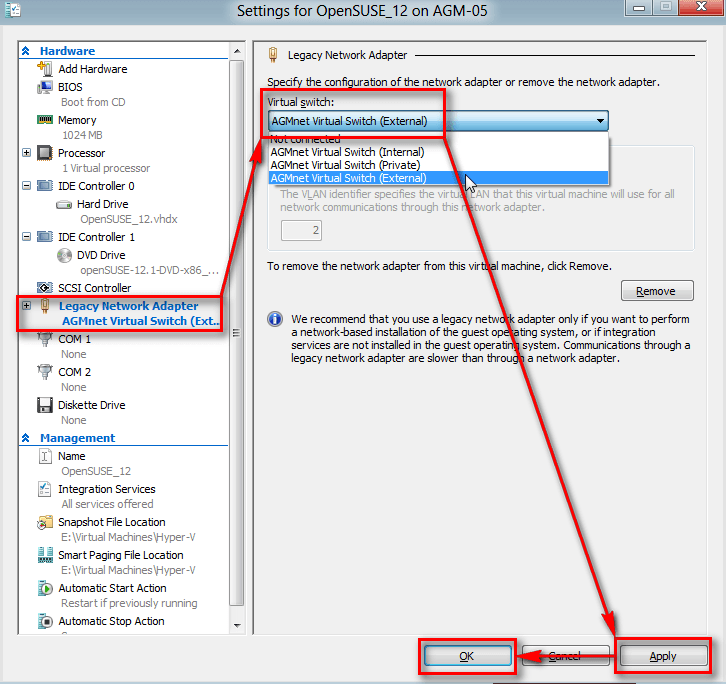This screenshot has height=684, width=726.
Task: Click the VLAN identifier input field
Action: (x=301, y=231)
